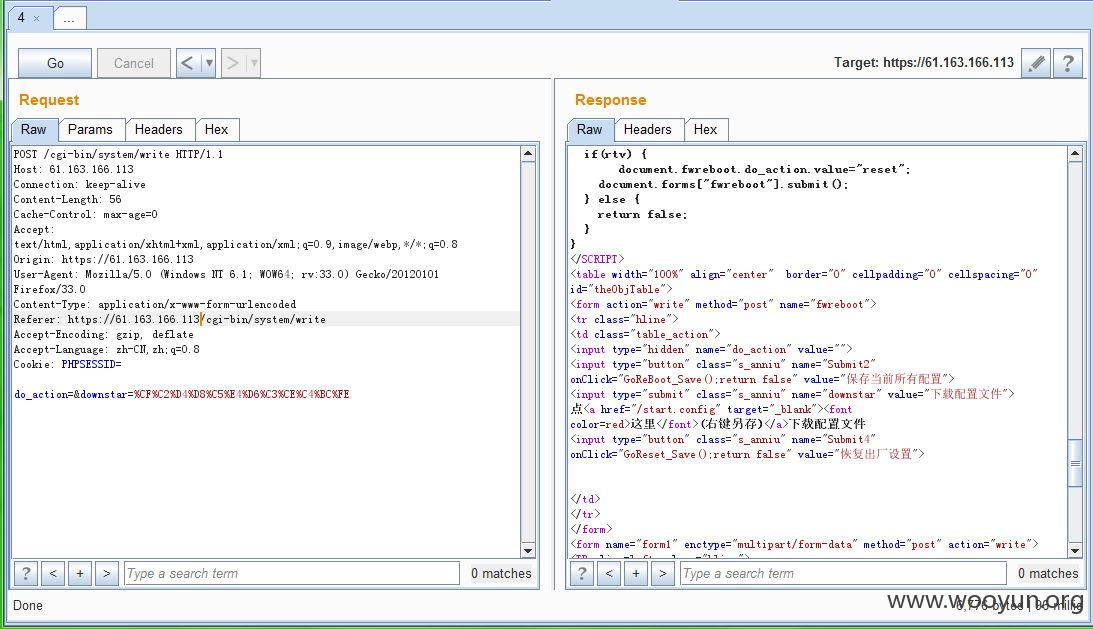Click the Content-Length: 56 header
1093x629 pixels.
pos(68,199)
